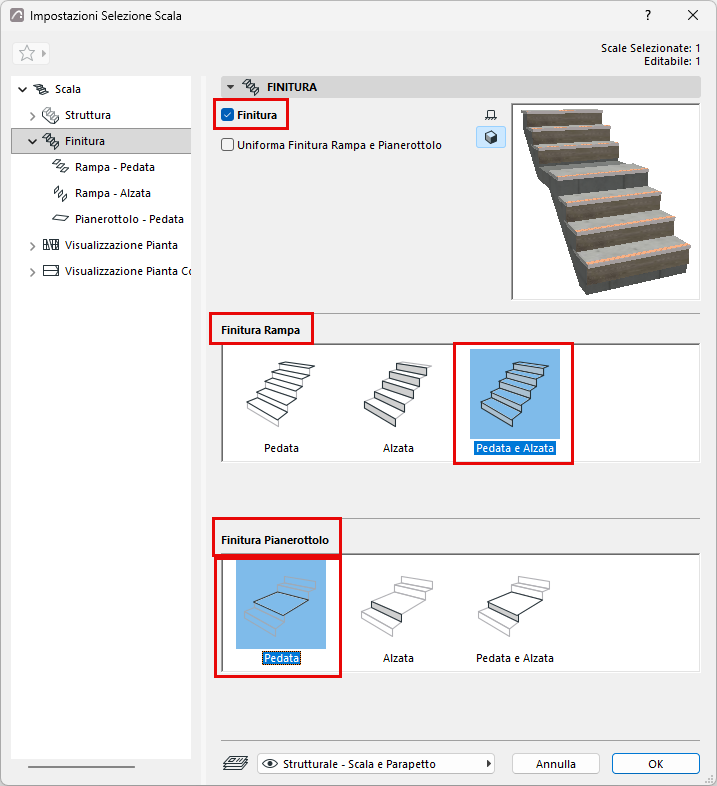Choose Pedata under Finitura Rampa

[281, 402]
